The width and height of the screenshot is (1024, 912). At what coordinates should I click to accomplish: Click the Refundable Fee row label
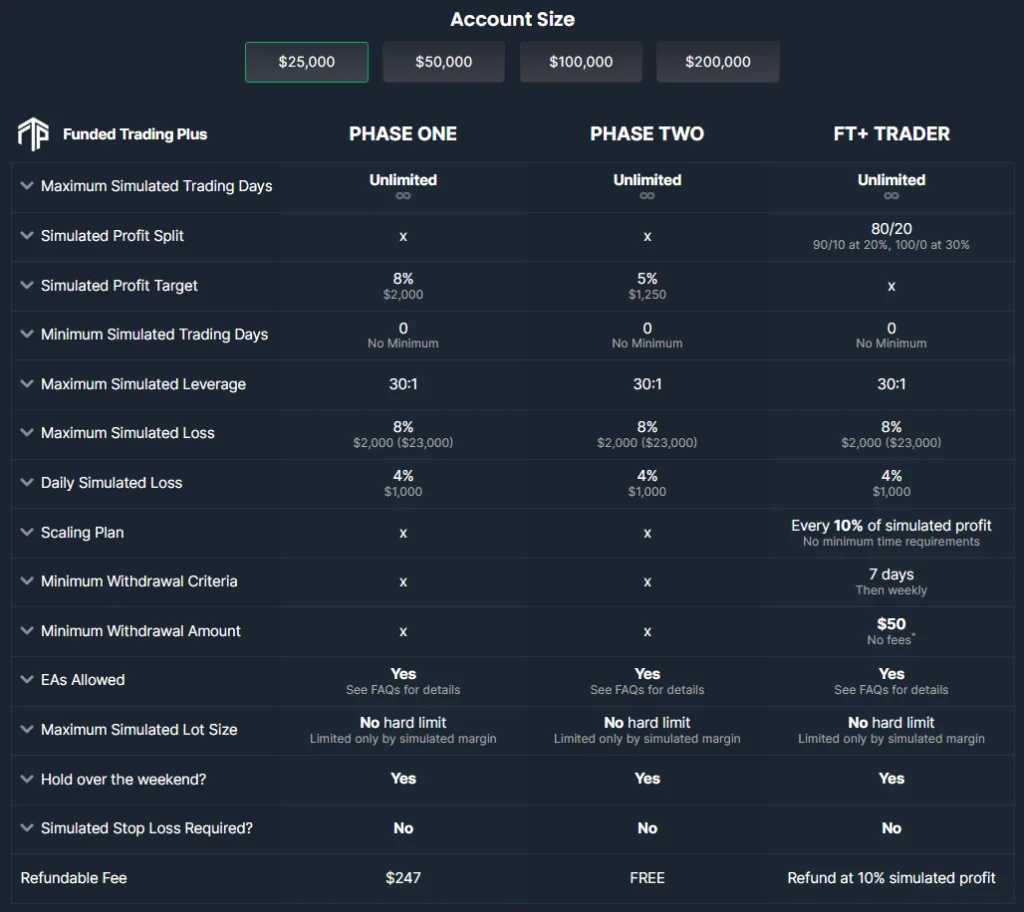point(74,877)
